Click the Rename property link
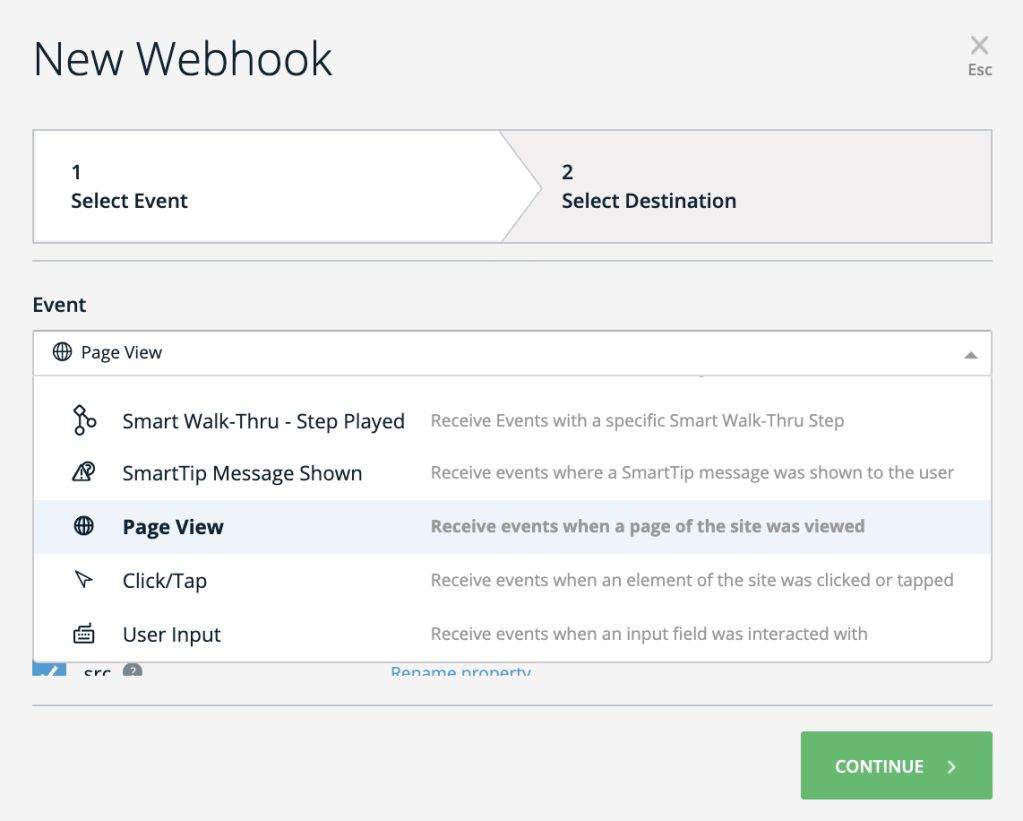The image size is (1023, 821). pos(460,671)
